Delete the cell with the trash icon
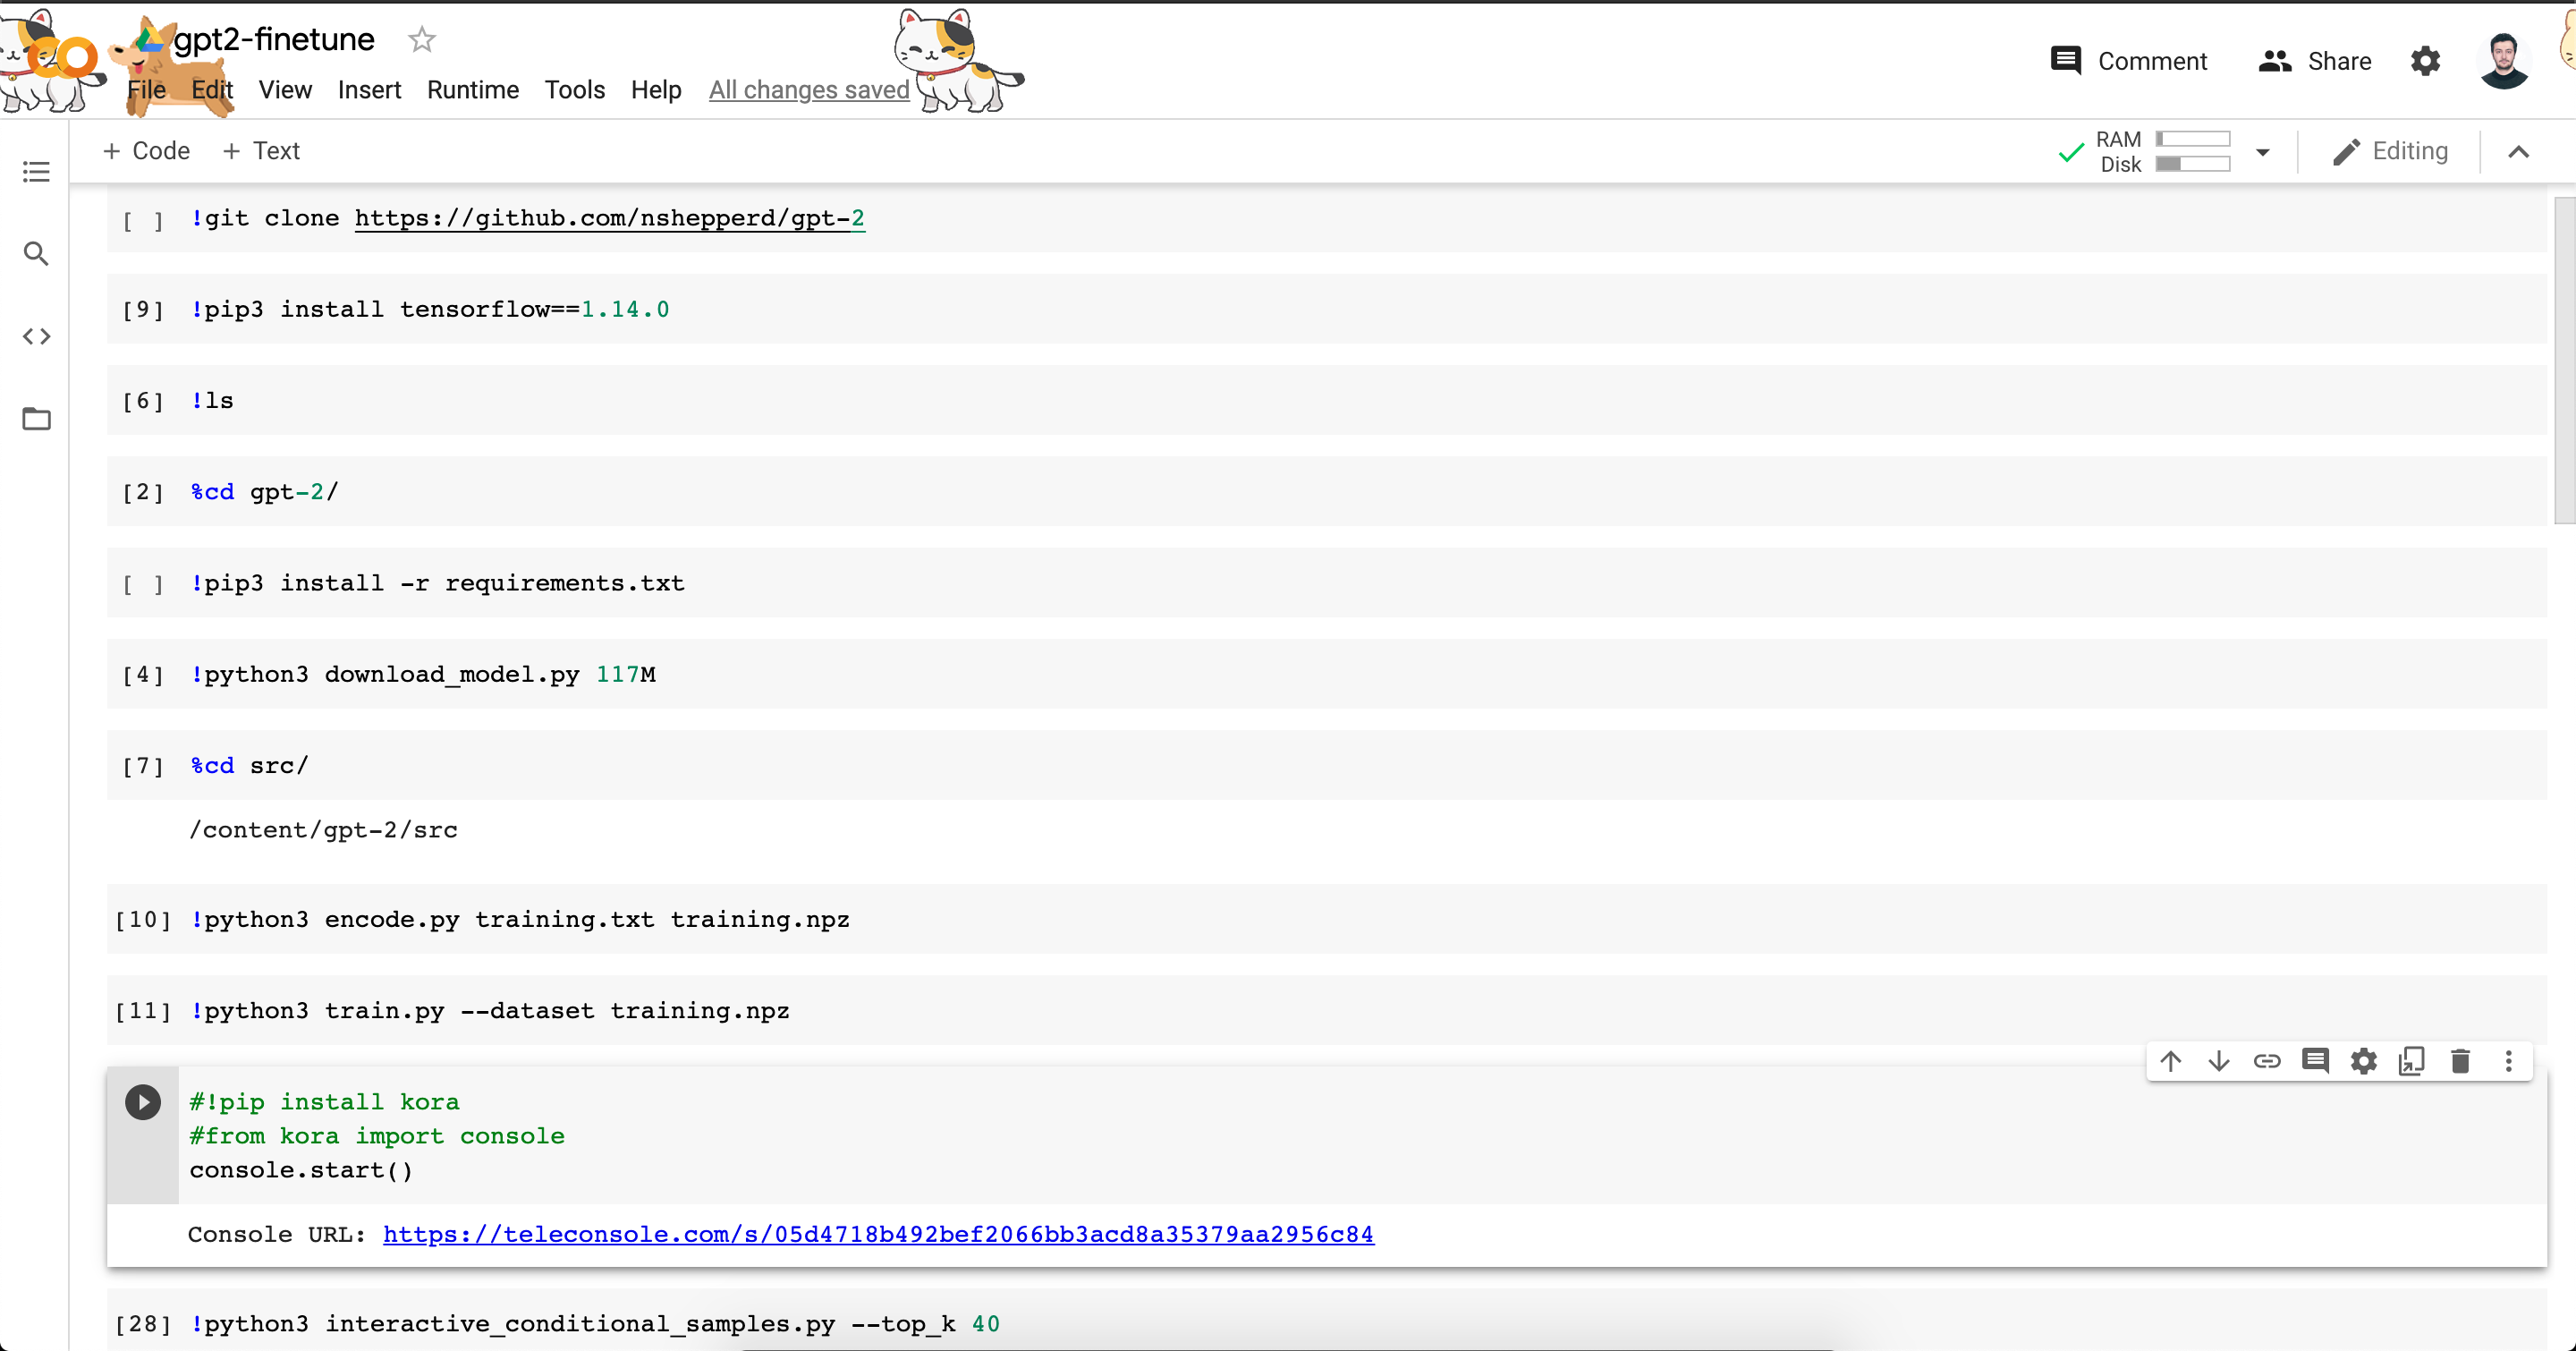This screenshot has width=2576, height=1351. pyautogui.click(x=2460, y=1061)
